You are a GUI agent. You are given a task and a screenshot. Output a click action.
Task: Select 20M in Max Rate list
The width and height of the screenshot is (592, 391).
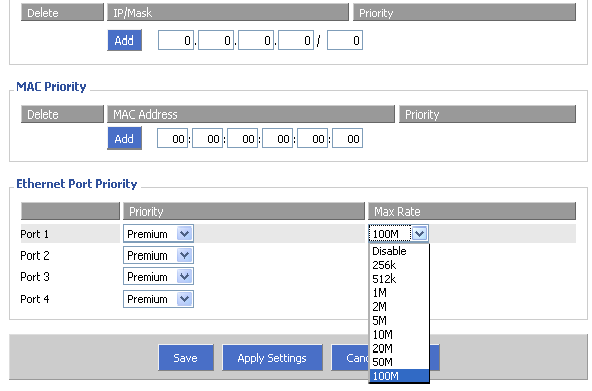[399, 348]
